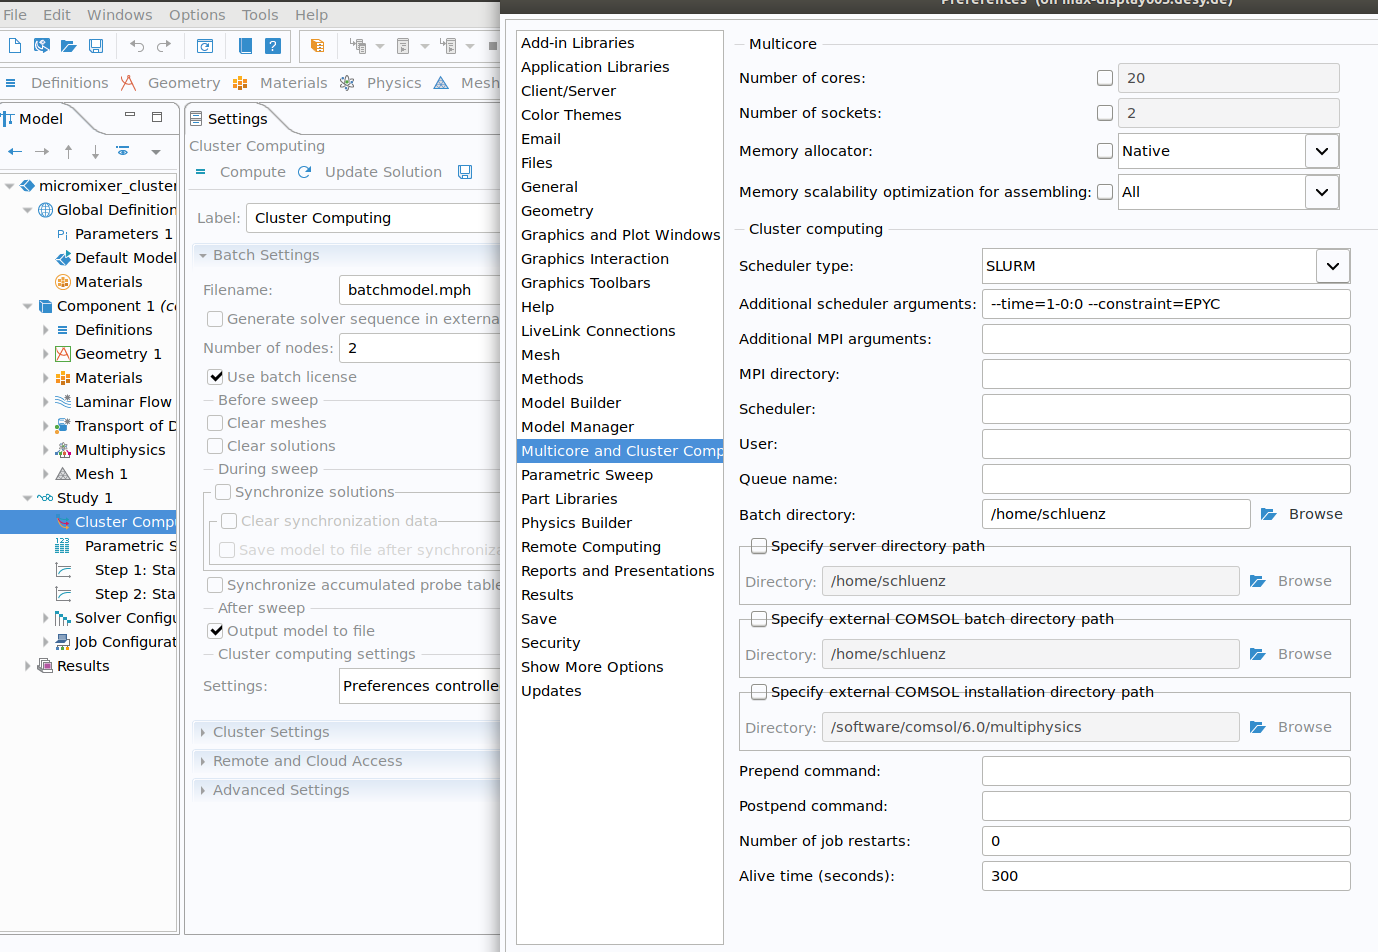Click the Undo arrow icon

pos(137,46)
